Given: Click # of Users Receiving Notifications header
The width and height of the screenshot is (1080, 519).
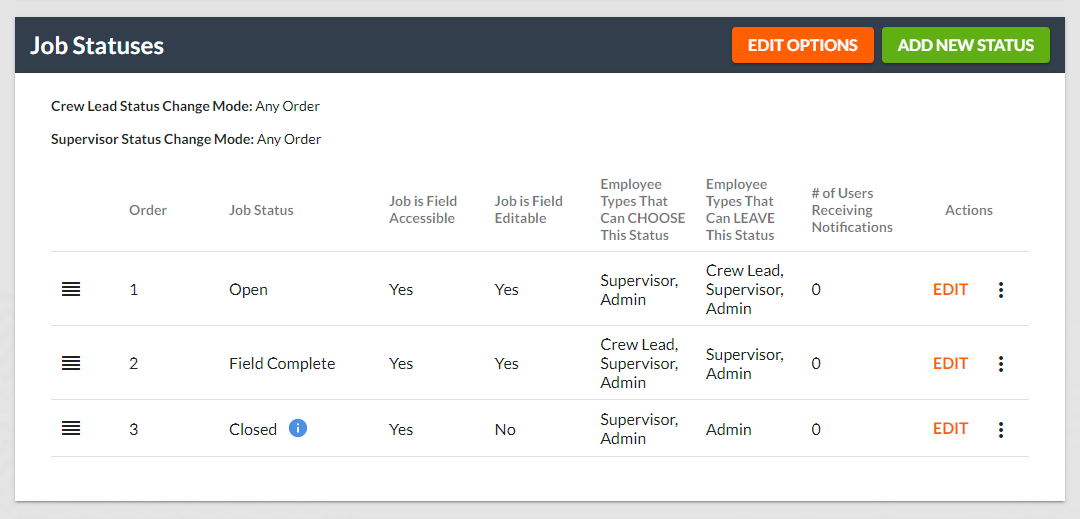Looking at the screenshot, I should (x=852, y=210).
